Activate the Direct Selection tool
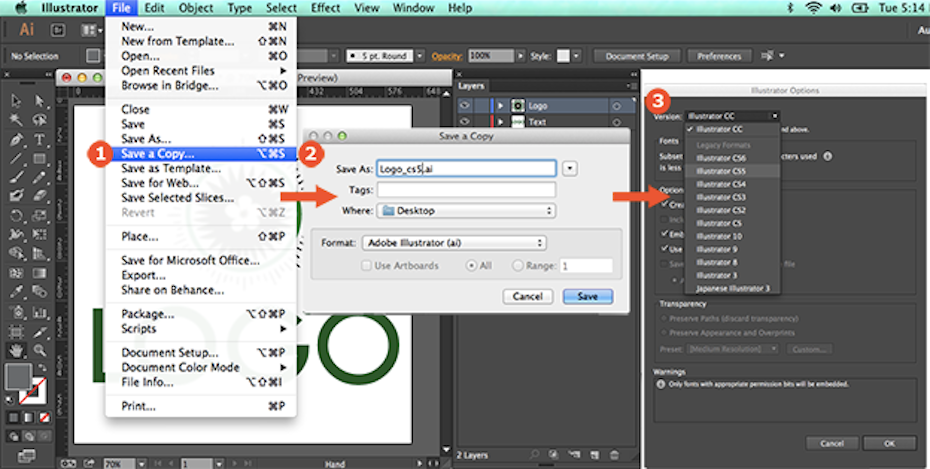The height and width of the screenshot is (469, 930). click(x=40, y=100)
